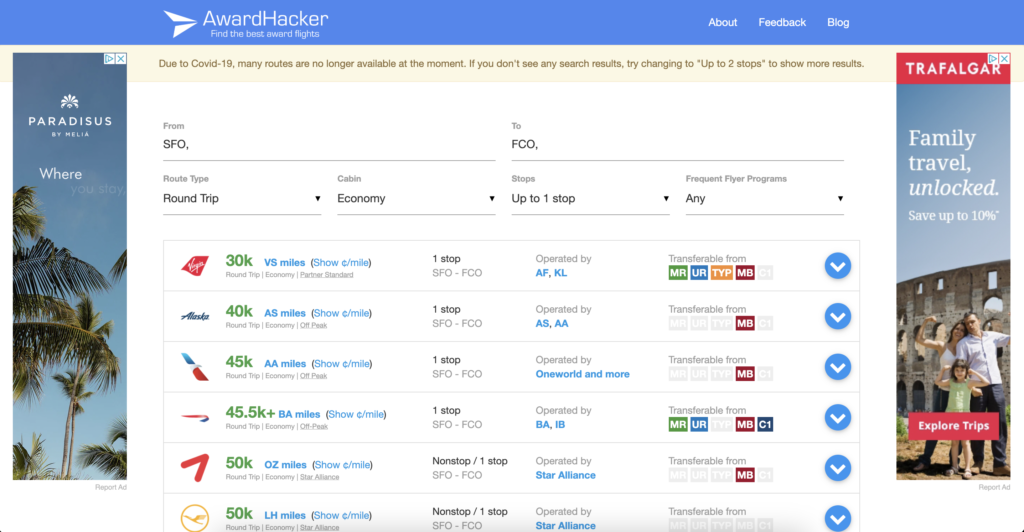Open the Frequent Flyer Programs dropdown

pos(765,198)
